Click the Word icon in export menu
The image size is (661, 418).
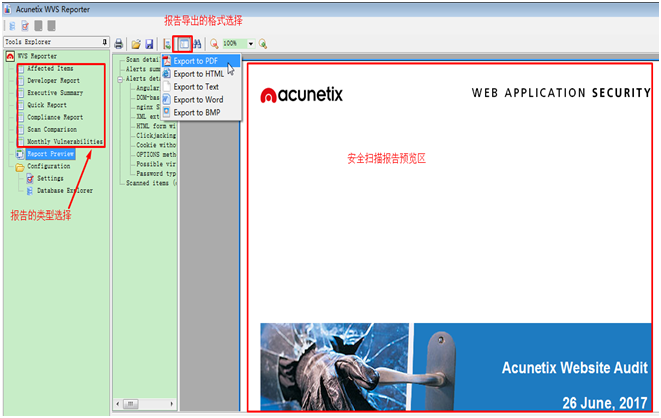click(167, 99)
